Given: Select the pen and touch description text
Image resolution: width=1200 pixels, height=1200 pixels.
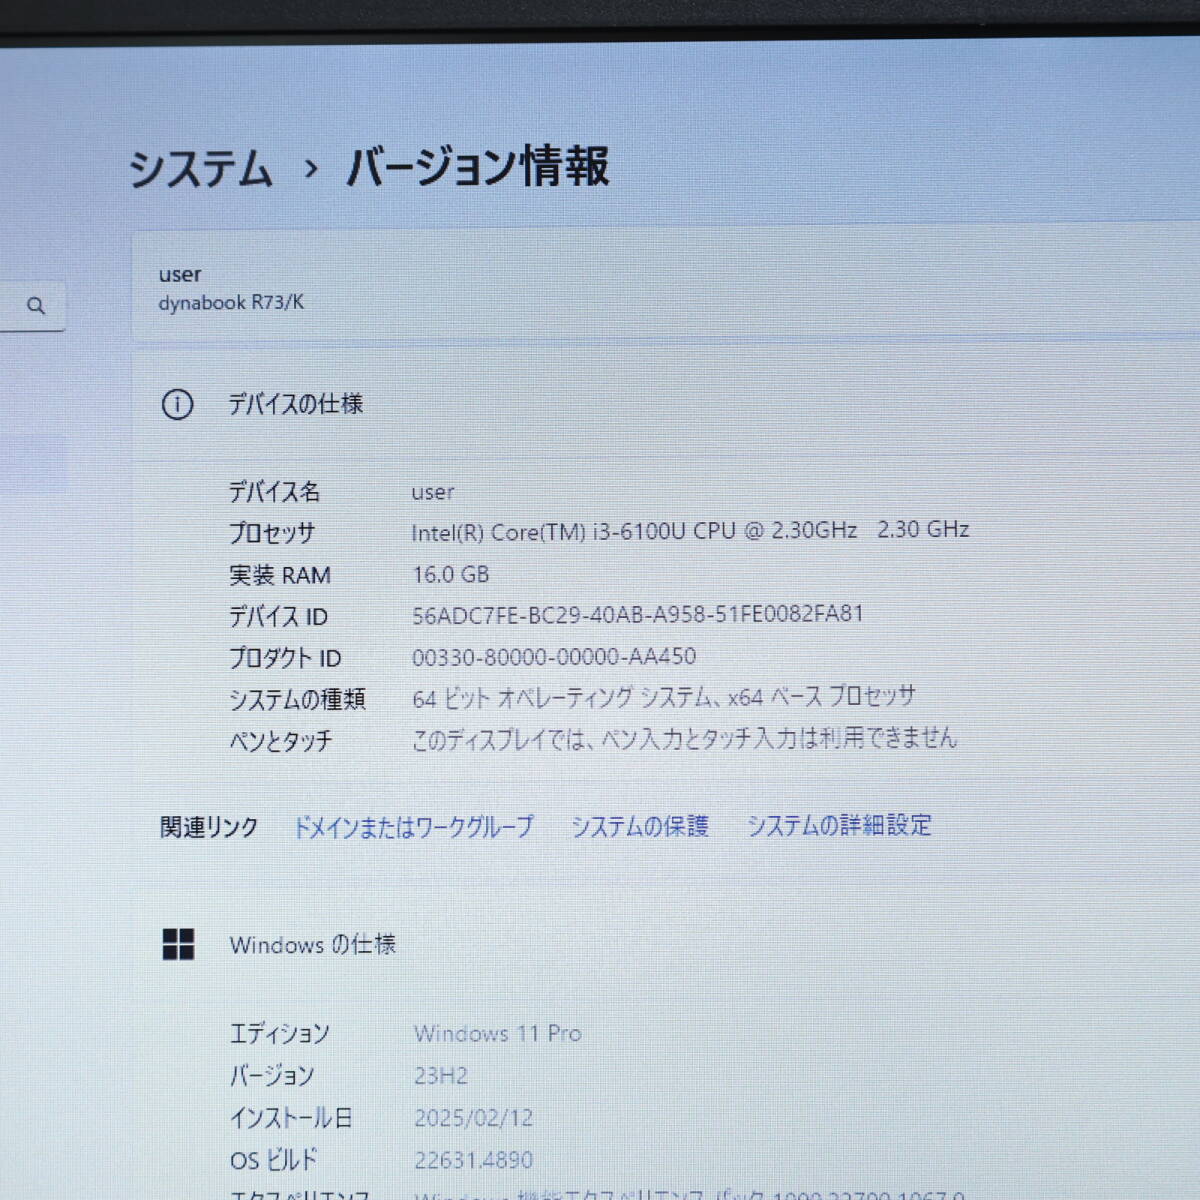Looking at the screenshot, I should tap(685, 739).
